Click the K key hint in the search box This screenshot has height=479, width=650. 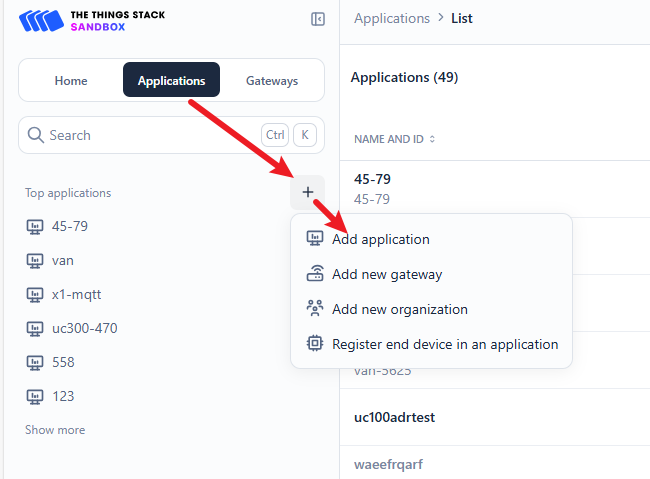tap(305, 135)
